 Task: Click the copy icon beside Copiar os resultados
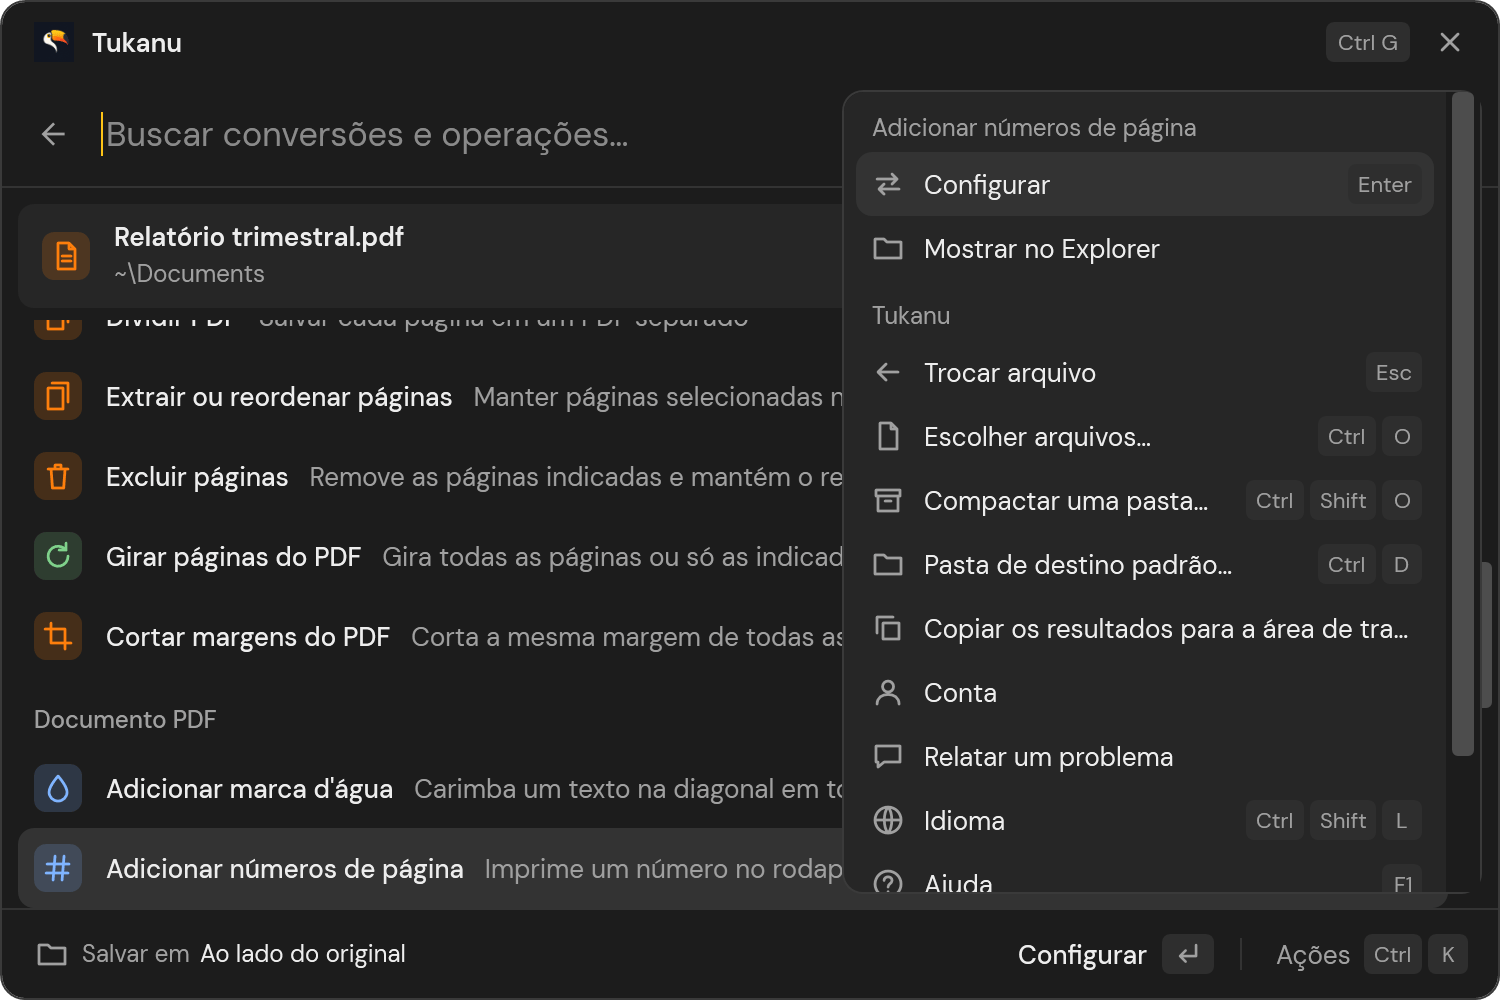tap(888, 628)
